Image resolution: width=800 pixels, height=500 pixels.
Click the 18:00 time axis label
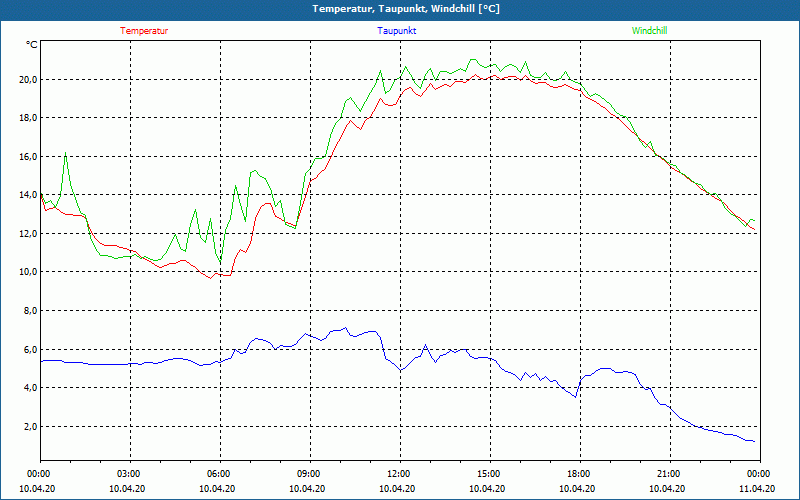pos(578,474)
